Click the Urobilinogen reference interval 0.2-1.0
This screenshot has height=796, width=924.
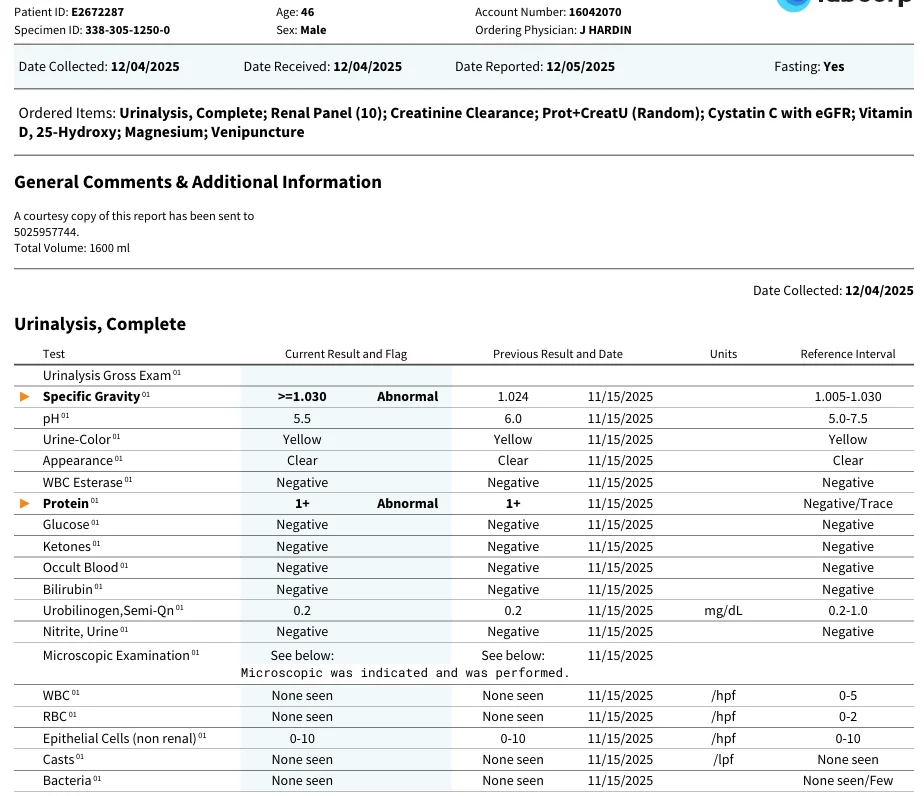coord(847,610)
